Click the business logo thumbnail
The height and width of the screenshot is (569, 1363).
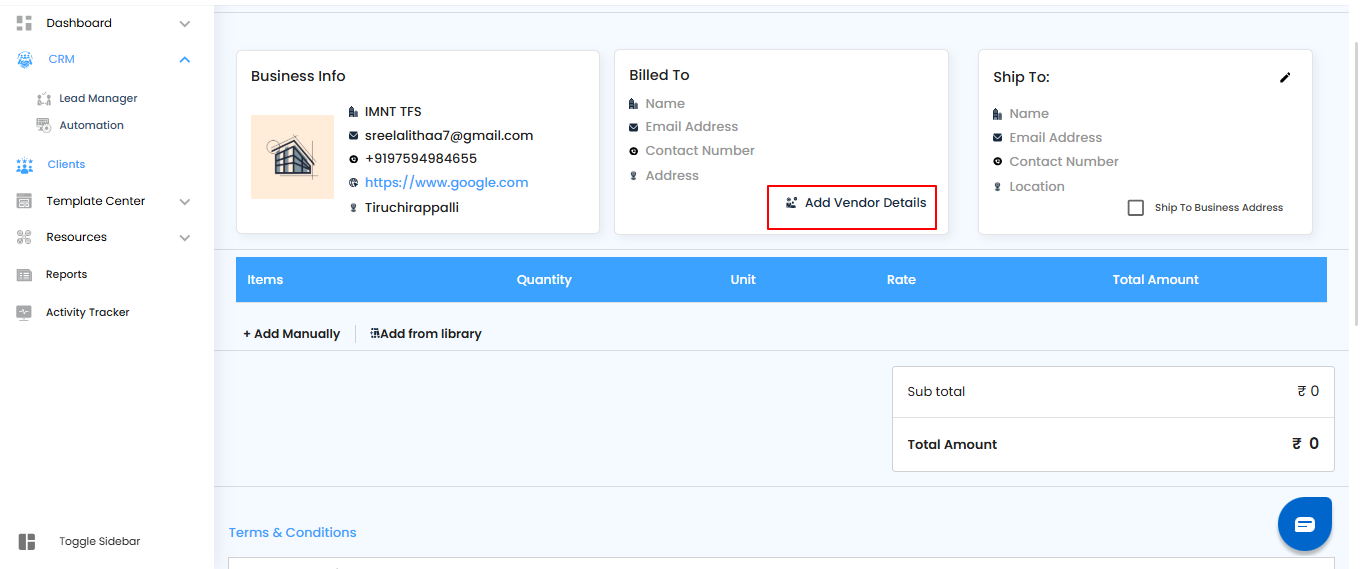click(292, 157)
